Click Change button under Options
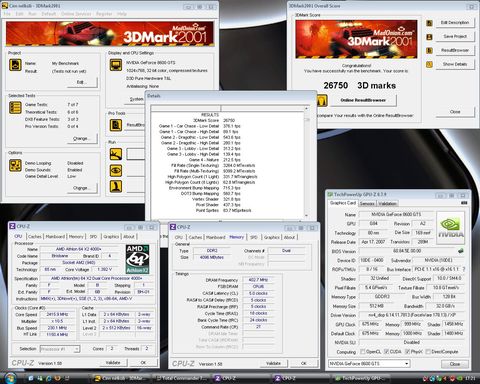480x384 pixels. (82, 188)
